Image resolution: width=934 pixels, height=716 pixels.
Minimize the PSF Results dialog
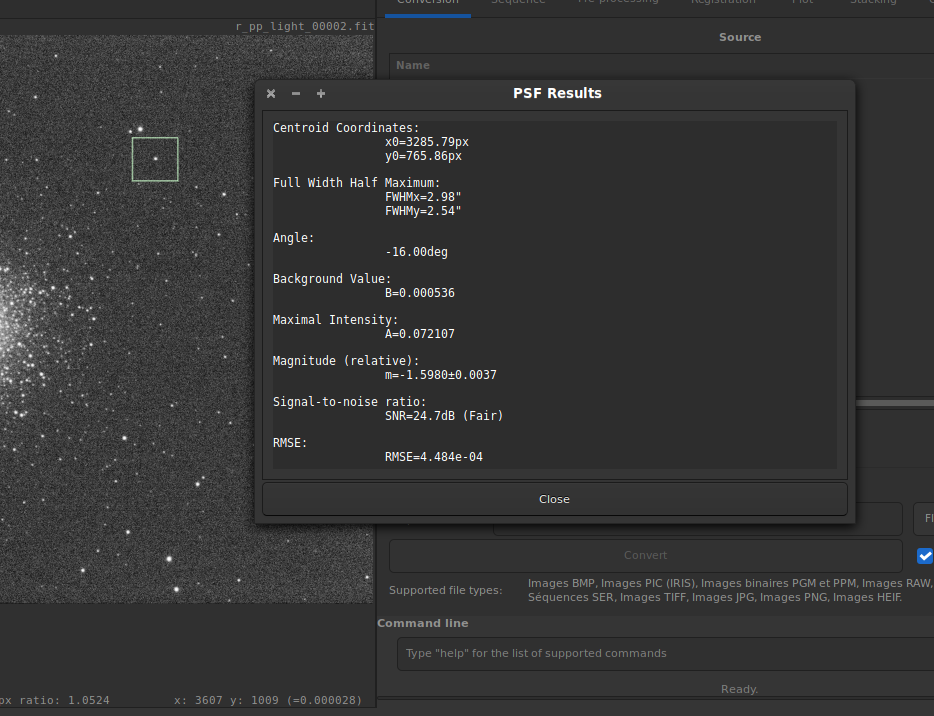point(296,94)
